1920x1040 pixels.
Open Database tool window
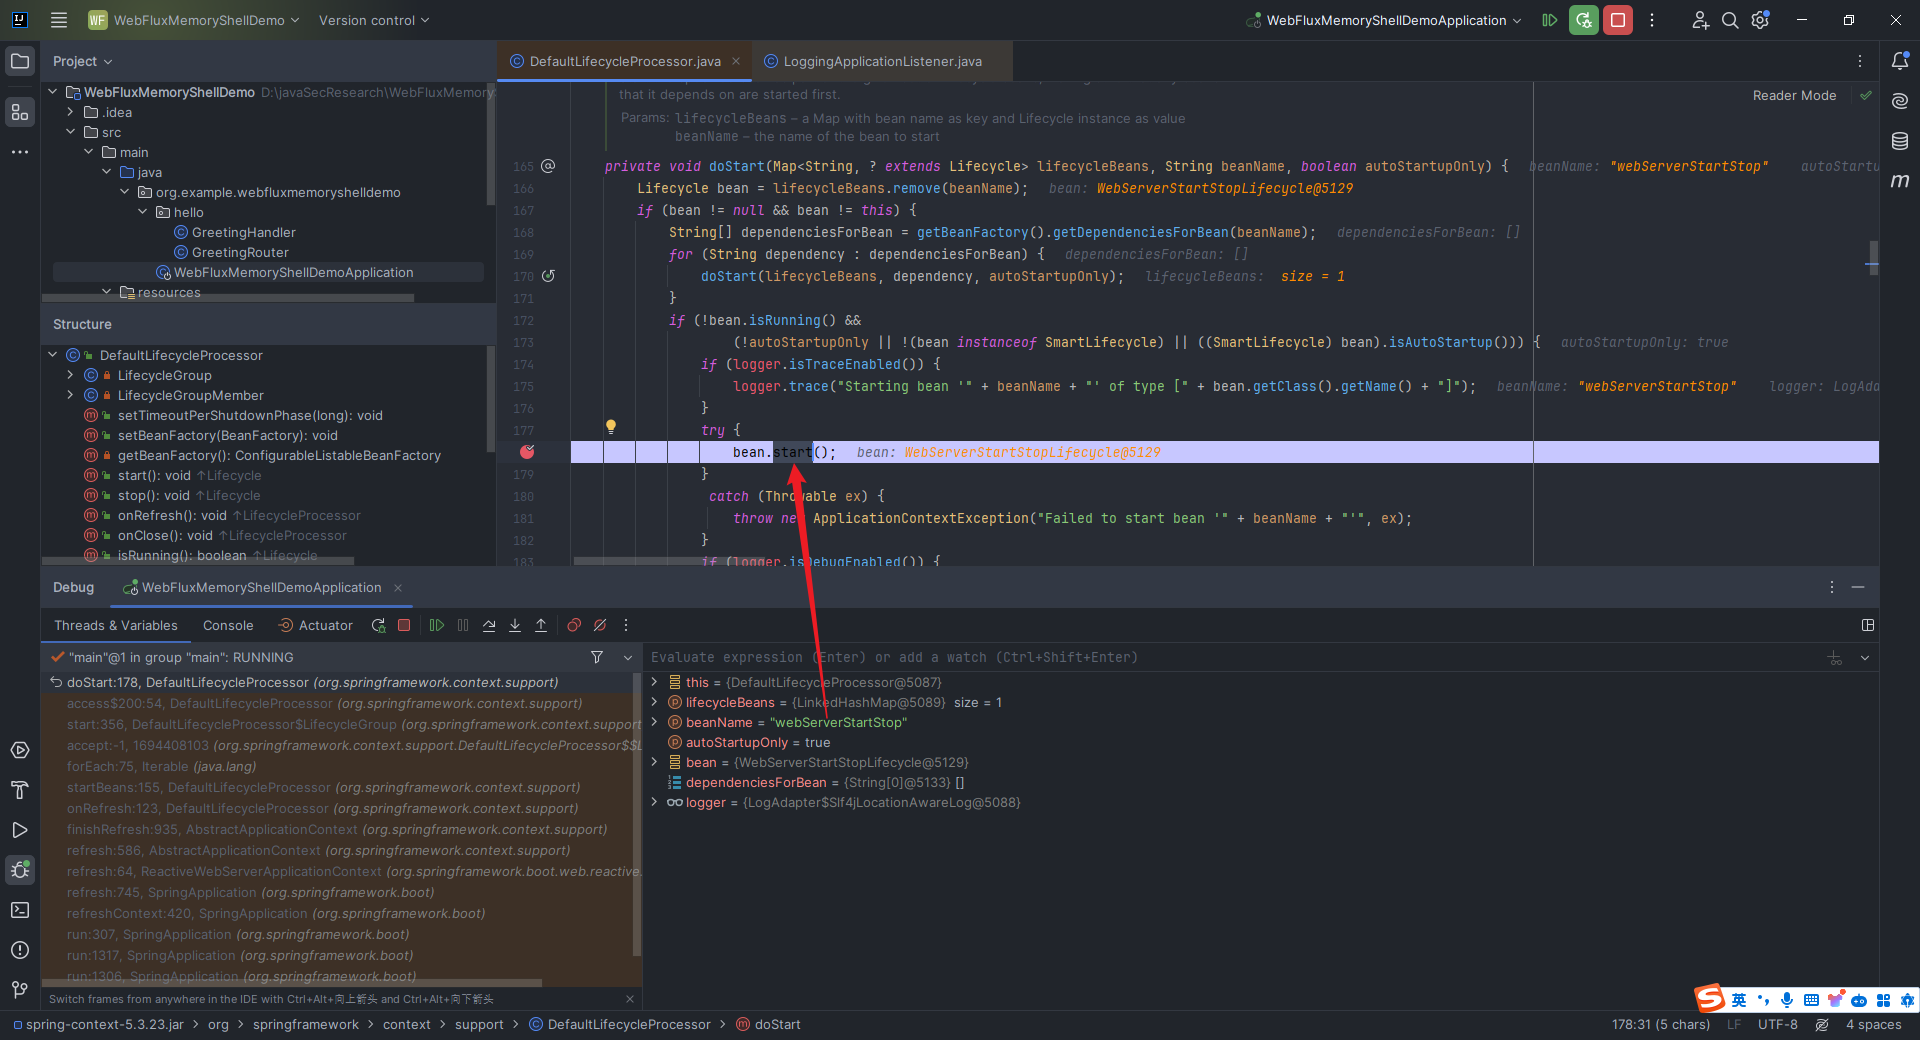click(1900, 141)
